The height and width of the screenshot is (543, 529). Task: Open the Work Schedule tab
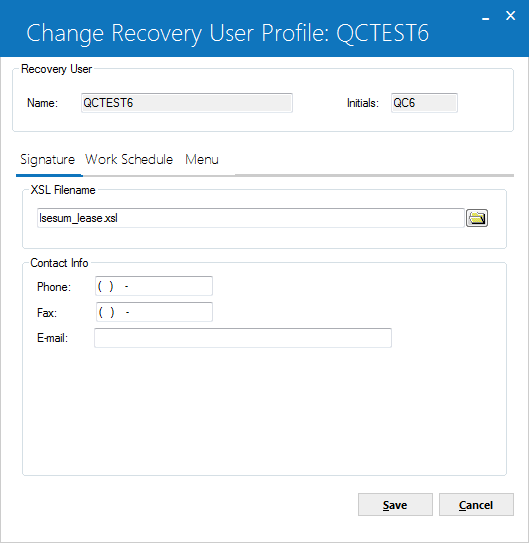129,160
